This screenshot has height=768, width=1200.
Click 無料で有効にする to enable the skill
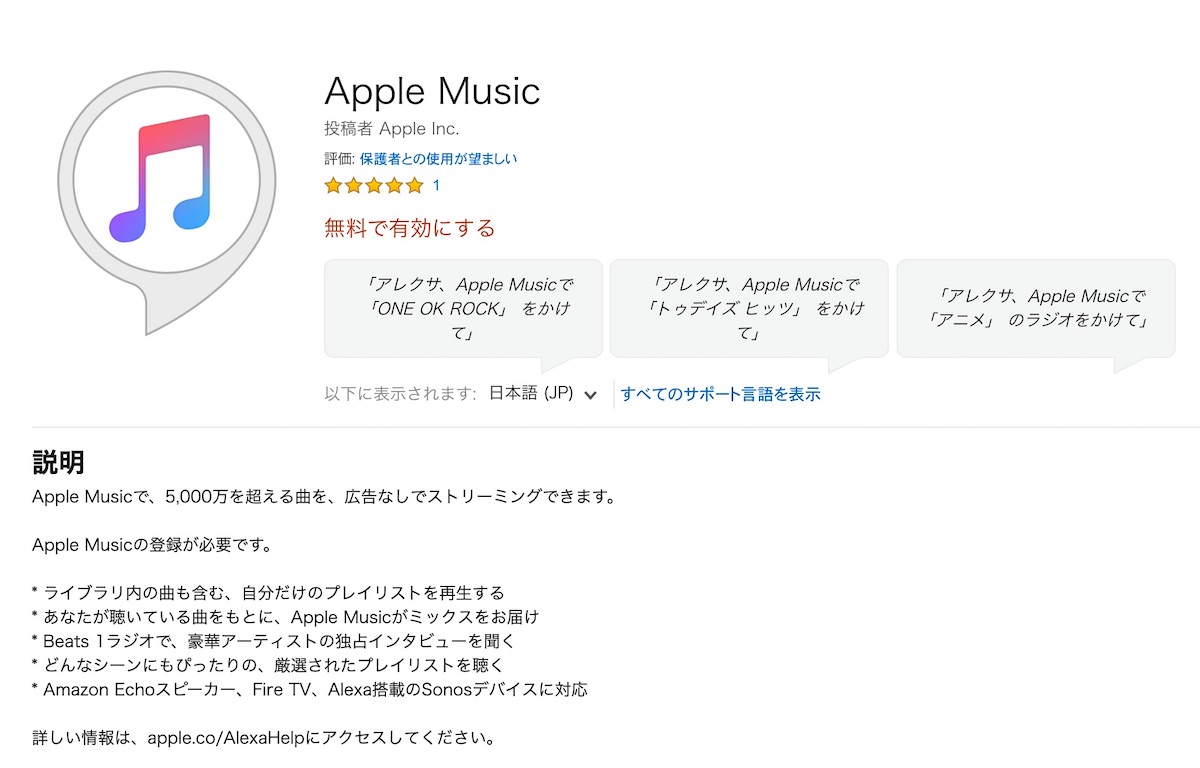pyautogui.click(x=410, y=228)
